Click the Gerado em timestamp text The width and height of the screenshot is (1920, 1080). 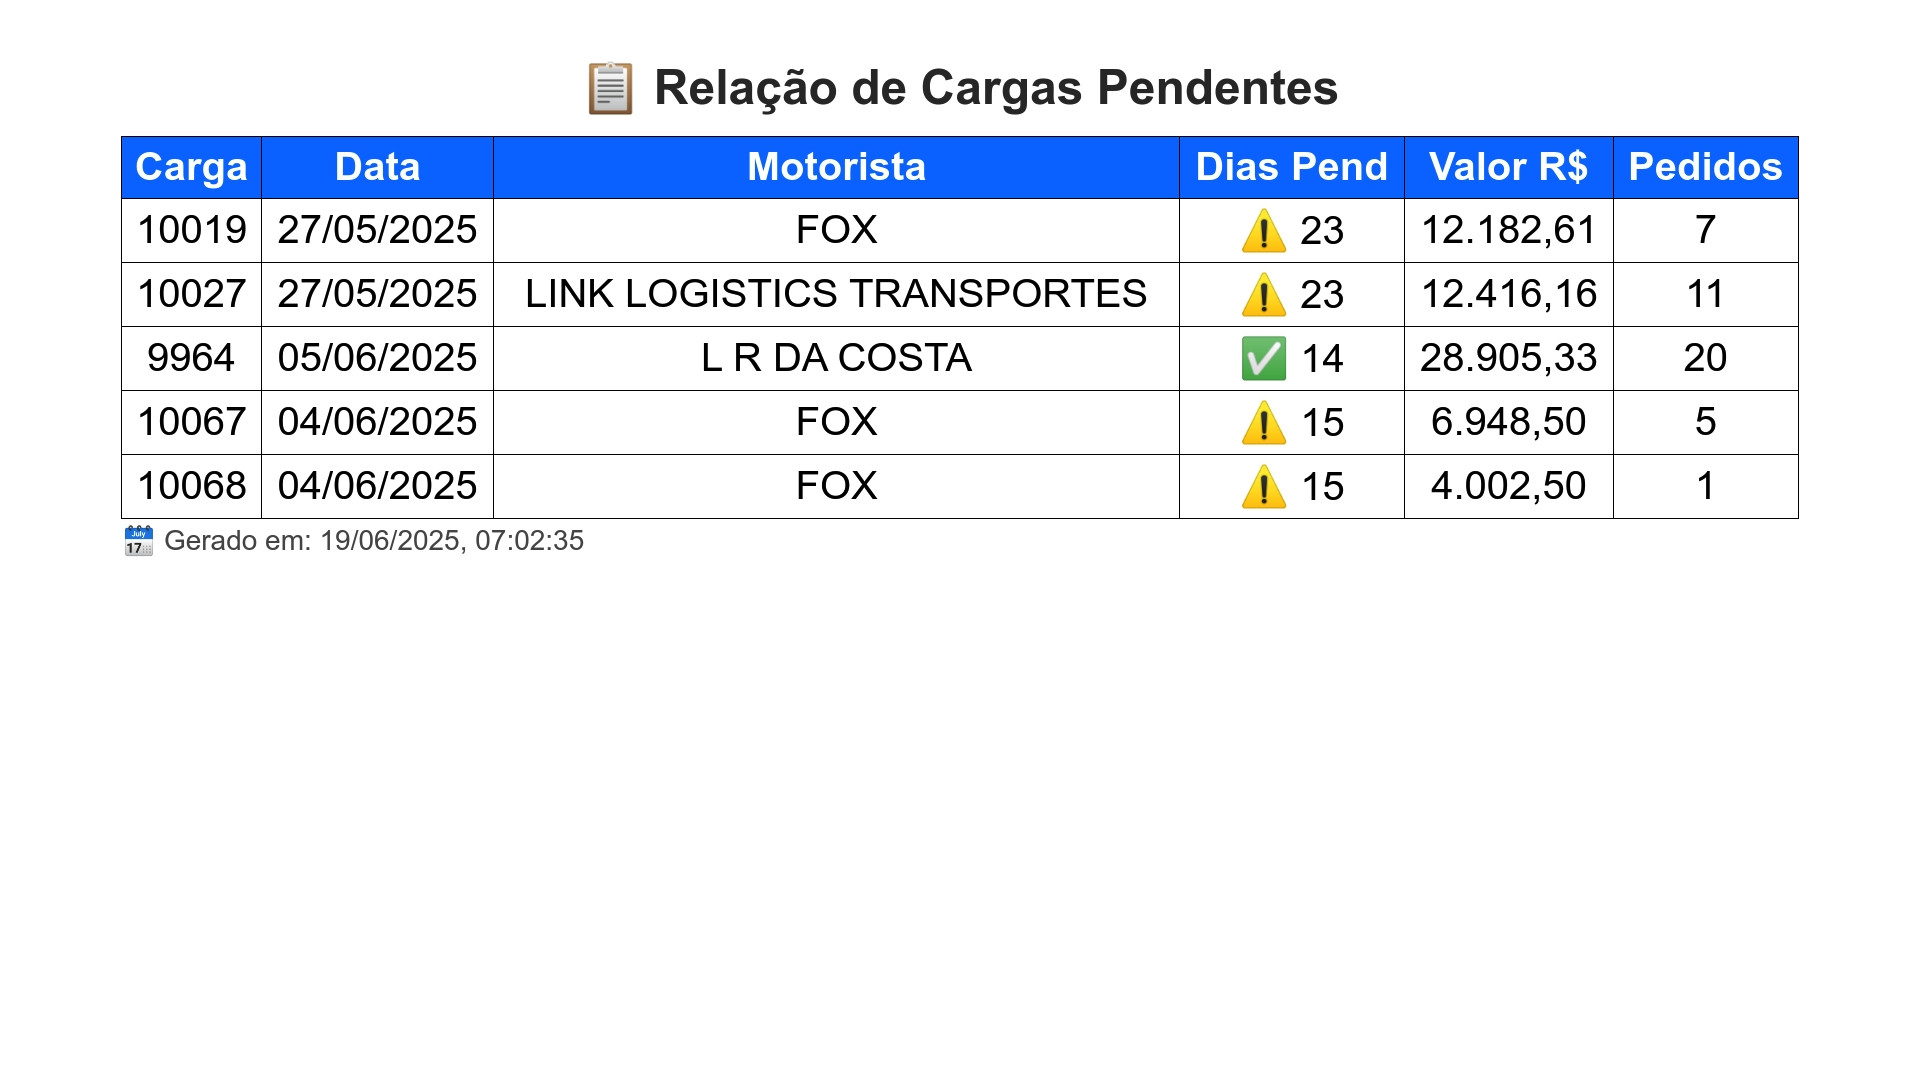tap(374, 541)
